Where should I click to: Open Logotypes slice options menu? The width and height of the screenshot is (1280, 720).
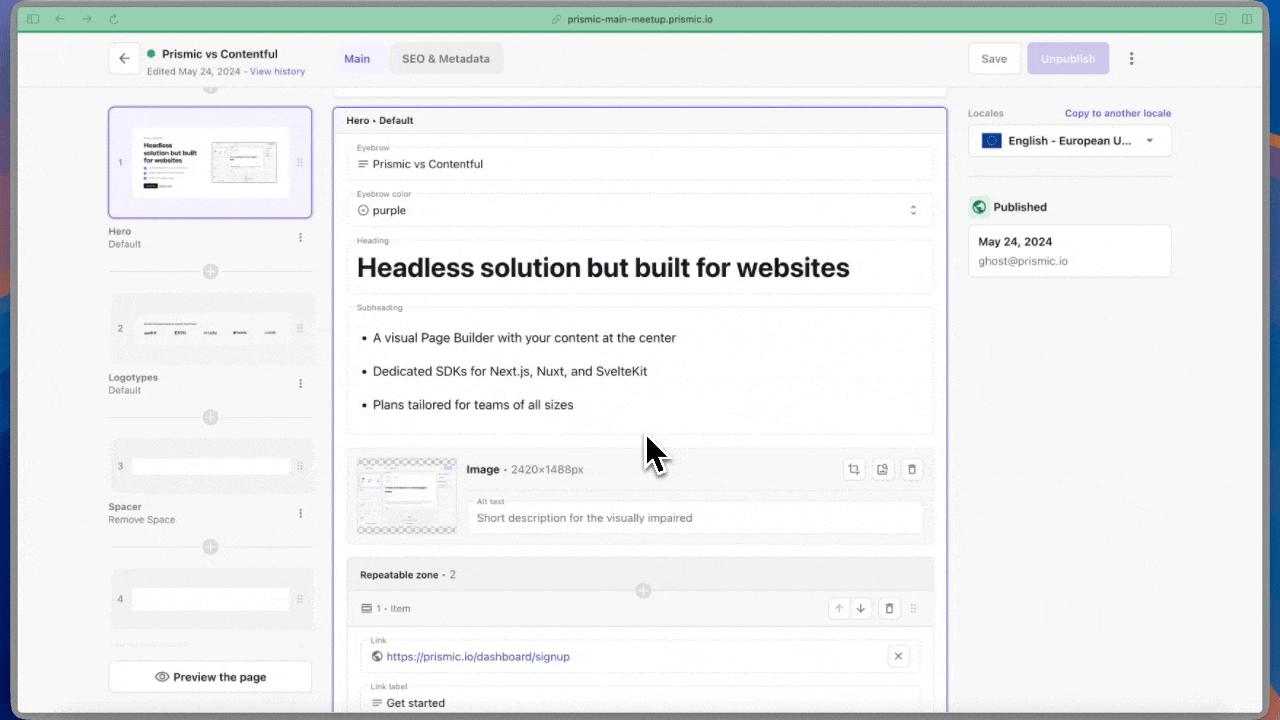[x=300, y=384]
